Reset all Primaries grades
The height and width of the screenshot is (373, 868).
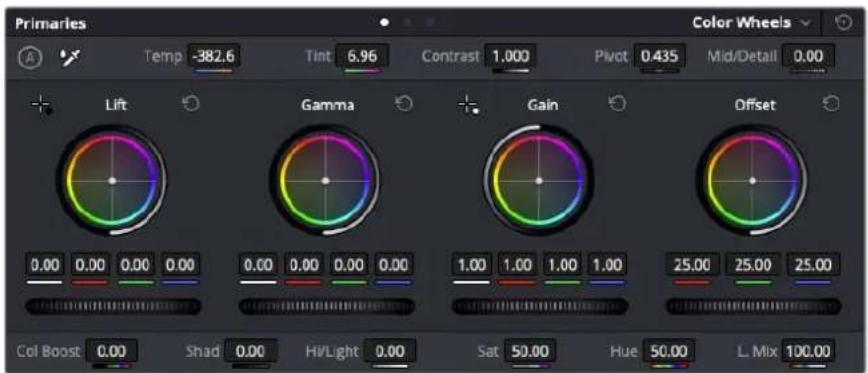click(x=843, y=23)
